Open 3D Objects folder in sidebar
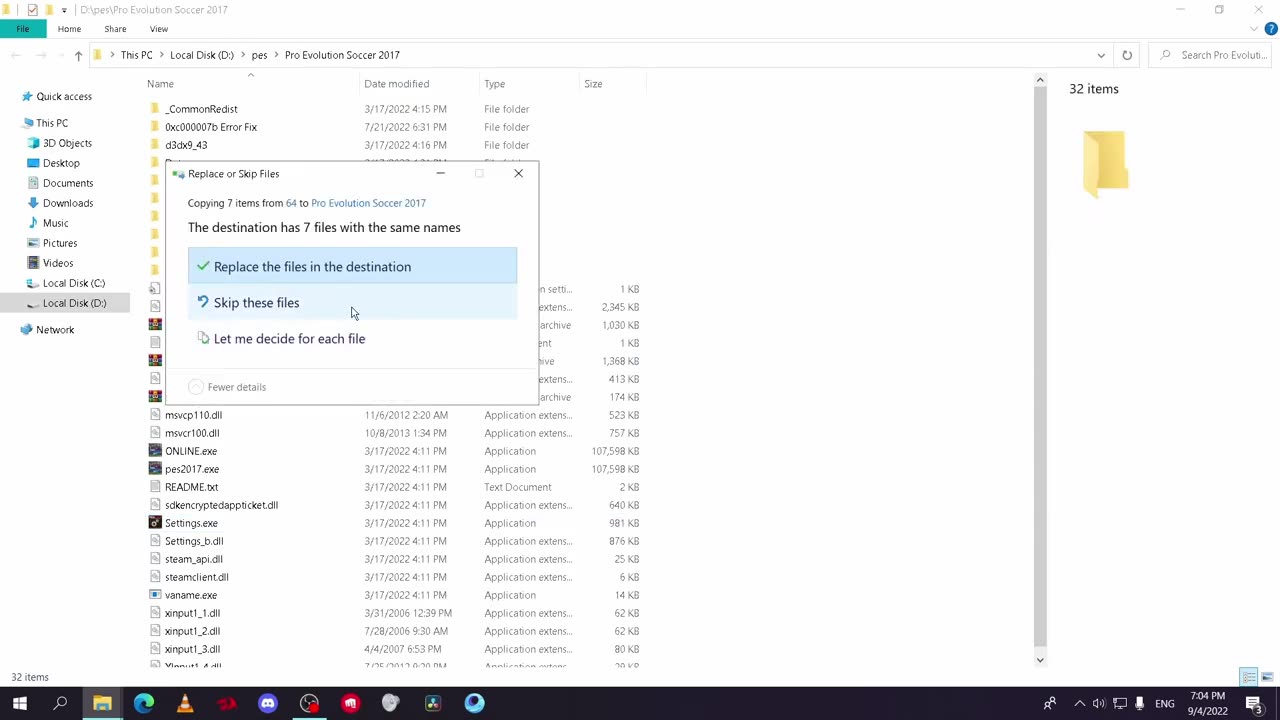This screenshot has height=720, width=1280. (67, 143)
